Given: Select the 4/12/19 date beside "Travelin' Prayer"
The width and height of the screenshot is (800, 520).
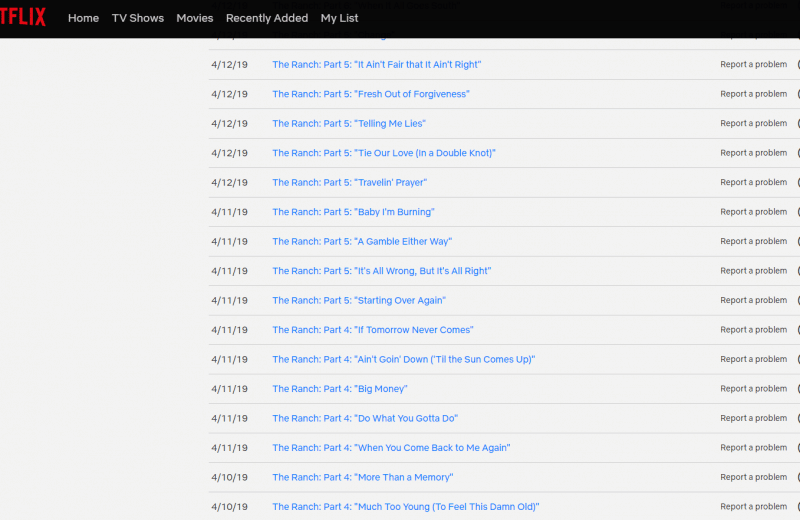Looking at the screenshot, I should pyautogui.click(x=230, y=183).
